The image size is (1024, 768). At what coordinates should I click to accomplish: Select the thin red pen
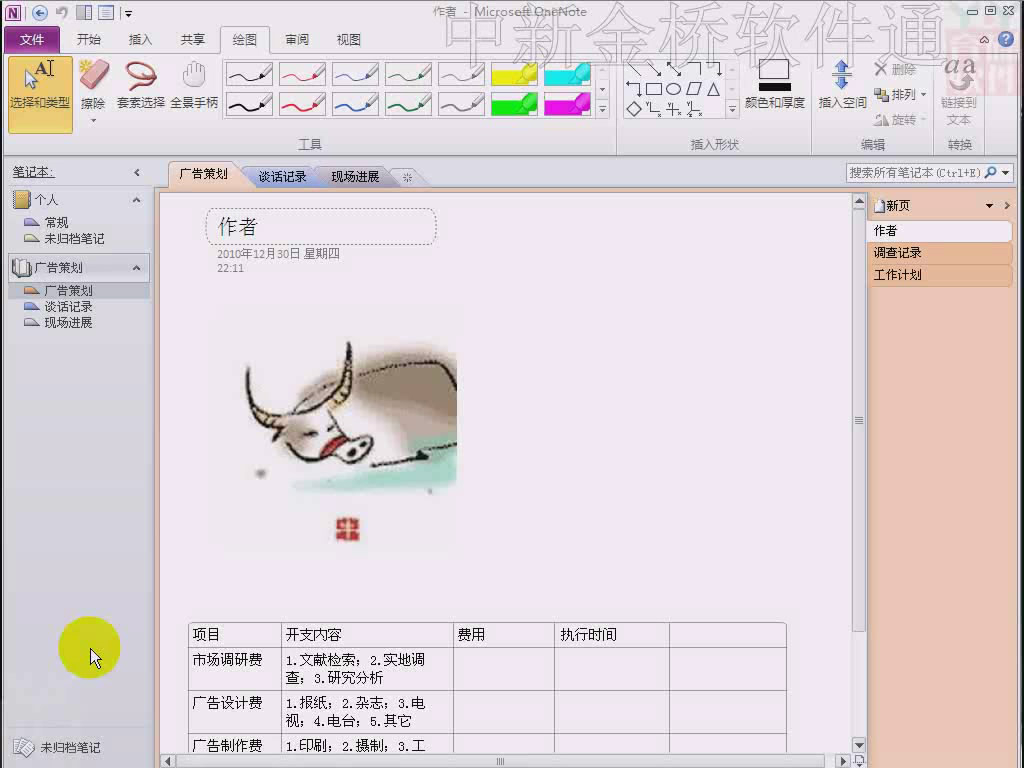click(x=302, y=74)
